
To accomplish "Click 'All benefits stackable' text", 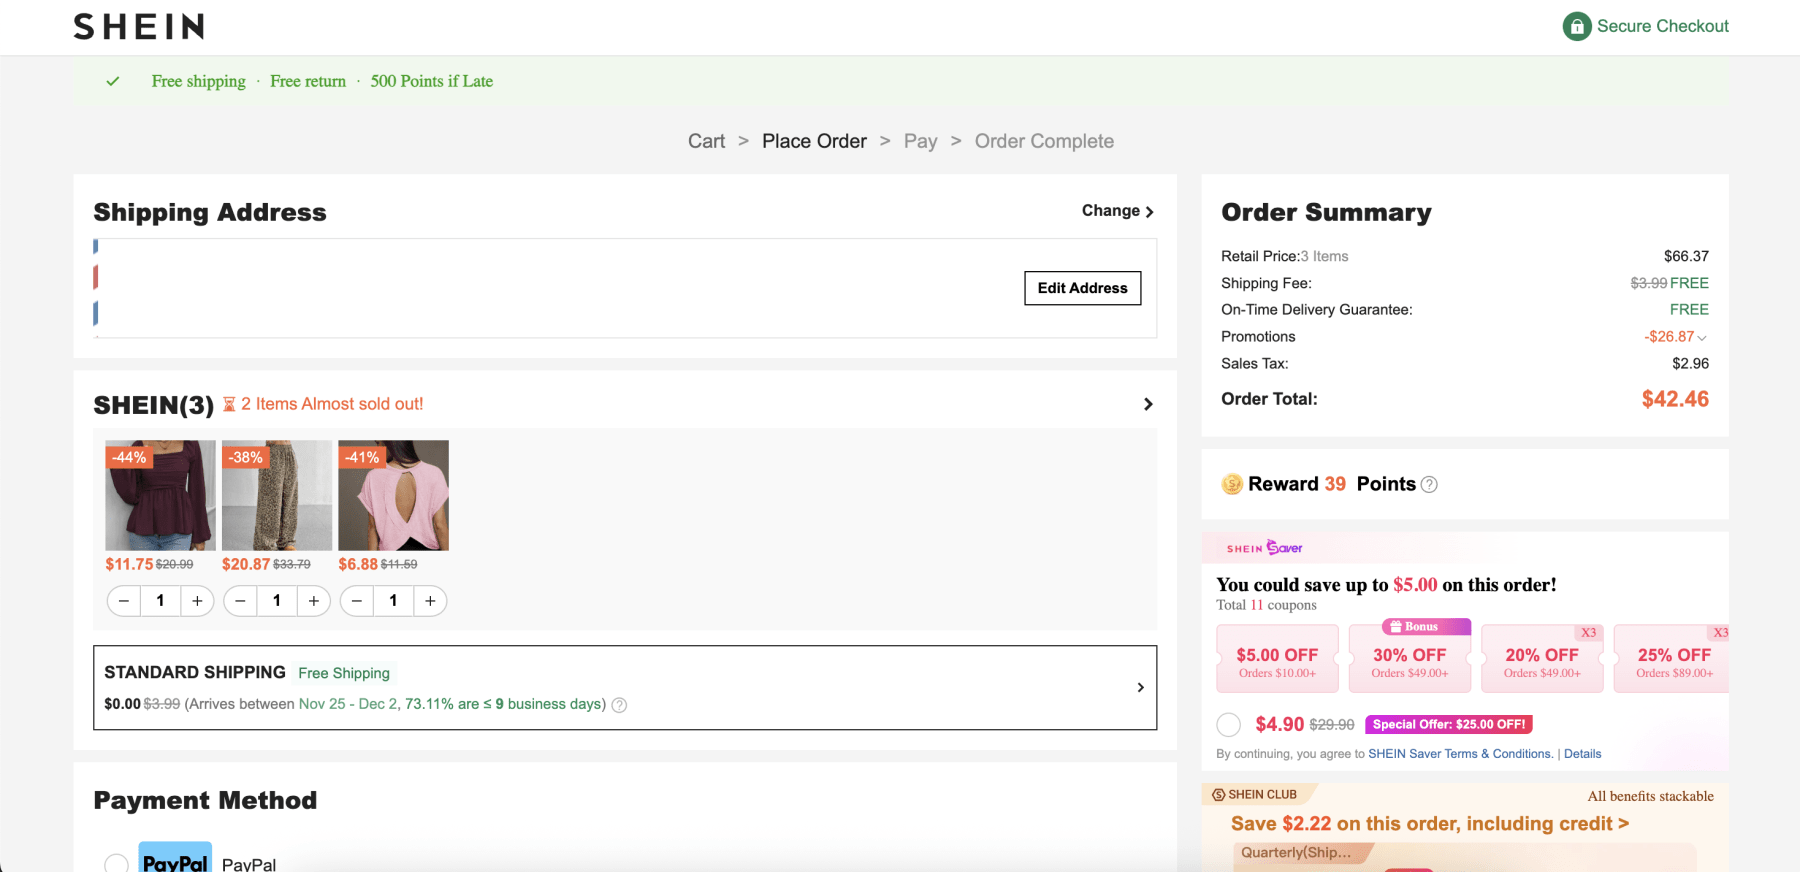I will (1650, 796).
